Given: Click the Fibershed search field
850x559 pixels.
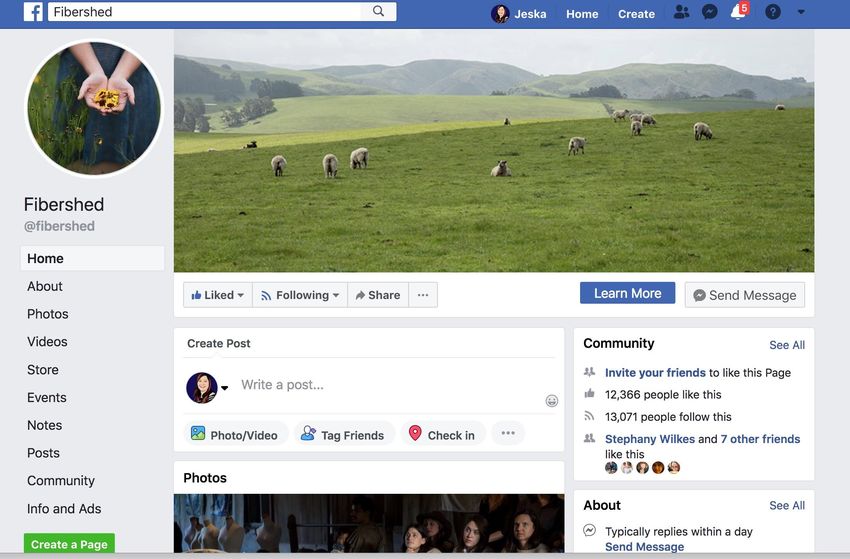Looking at the screenshot, I should point(204,11).
